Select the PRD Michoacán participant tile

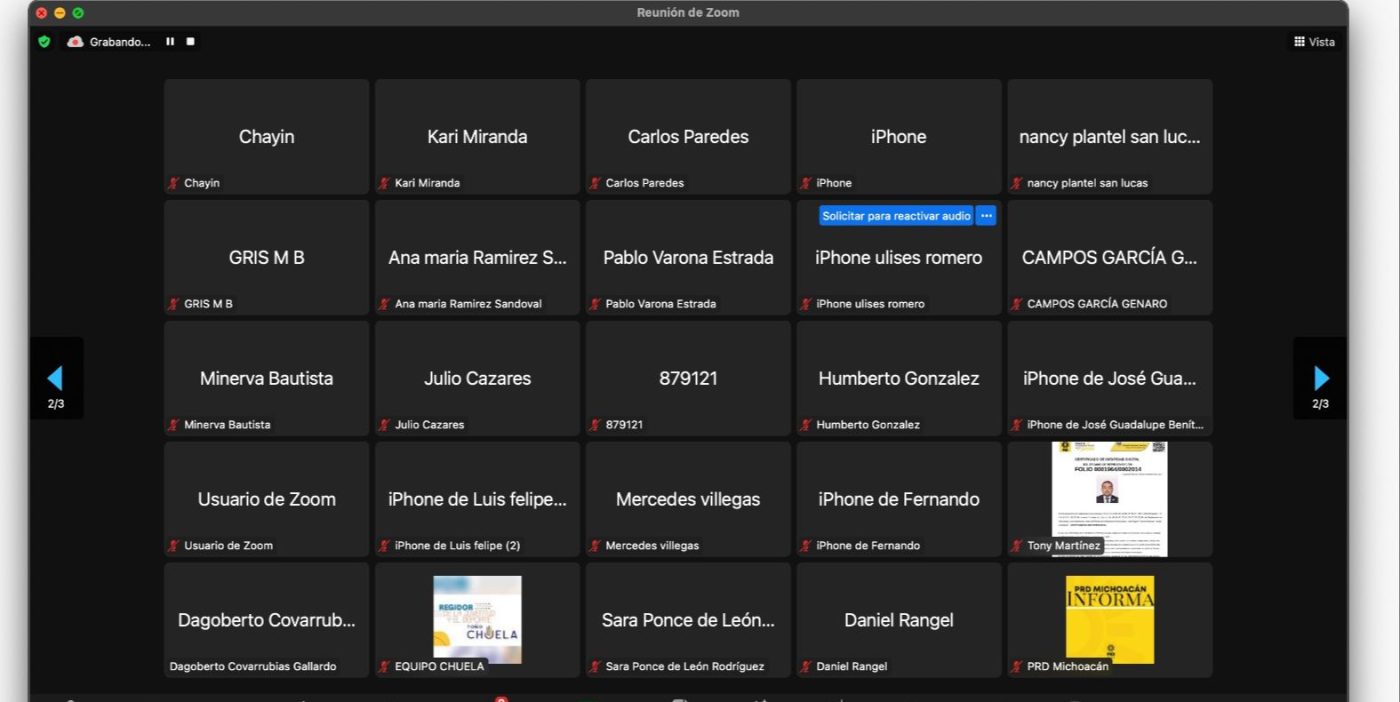tap(1109, 619)
